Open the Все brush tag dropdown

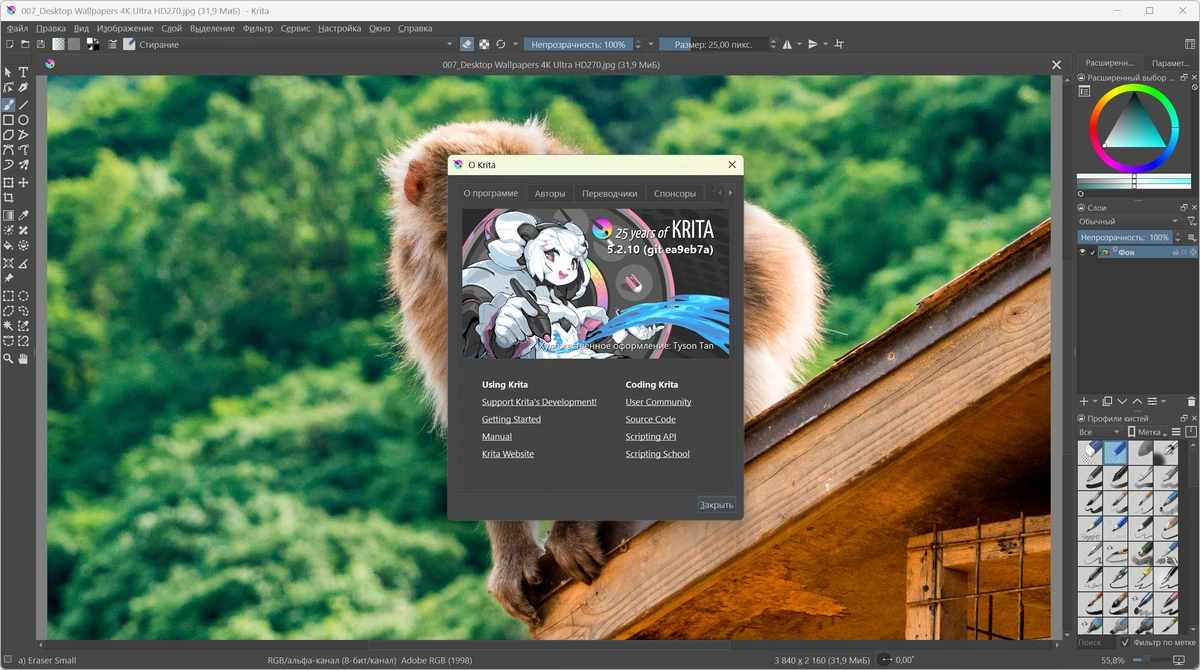(1100, 432)
